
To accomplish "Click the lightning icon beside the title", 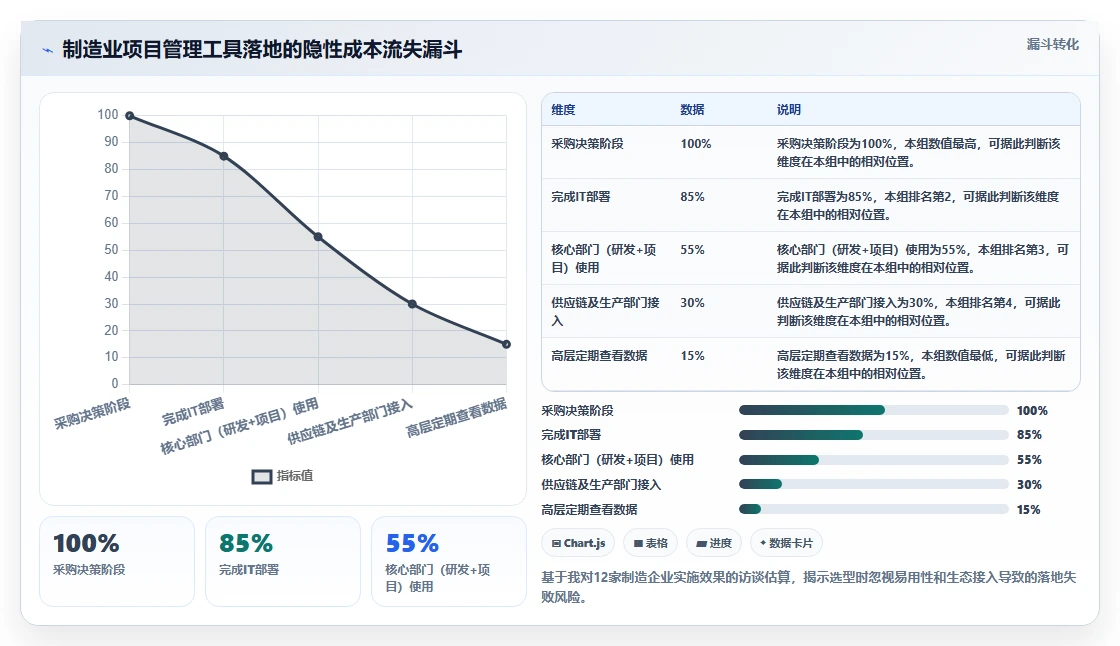I will [x=48, y=50].
